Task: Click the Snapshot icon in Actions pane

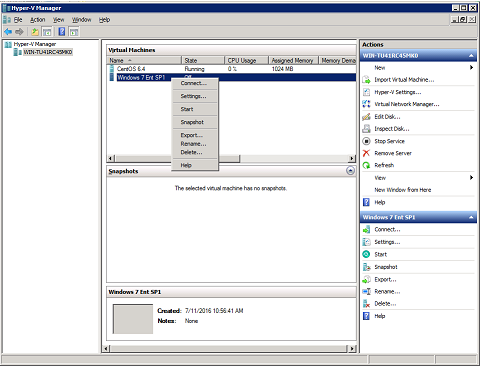Action: [x=366, y=267]
